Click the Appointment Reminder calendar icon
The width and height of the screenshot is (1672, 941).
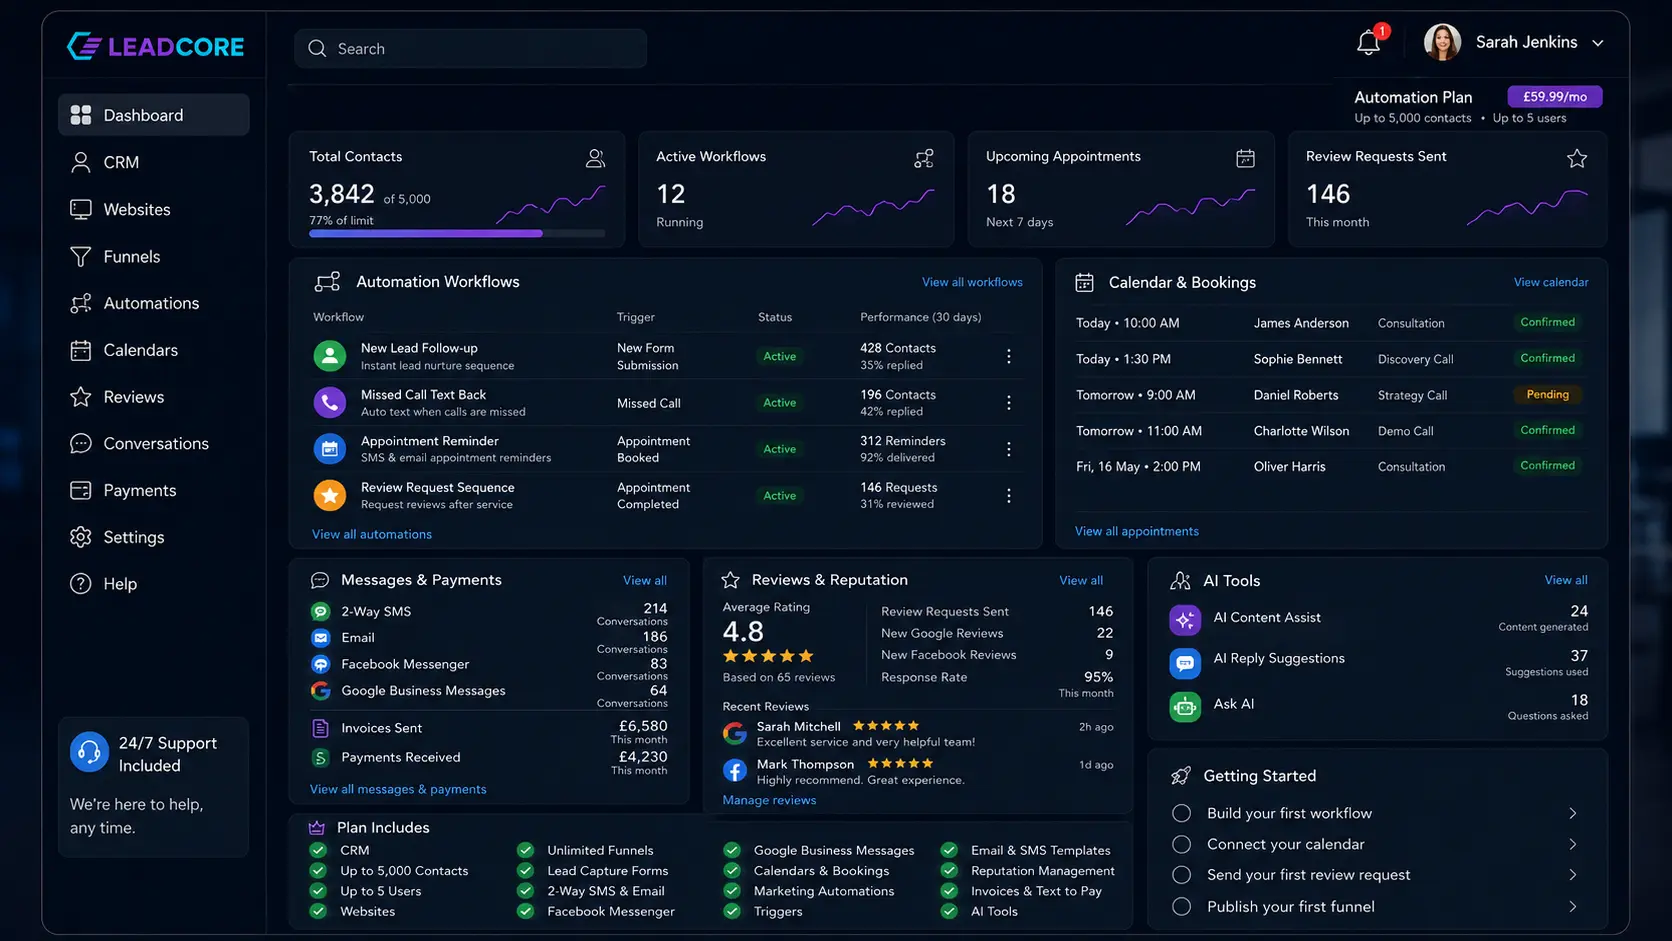(x=329, y=449)
